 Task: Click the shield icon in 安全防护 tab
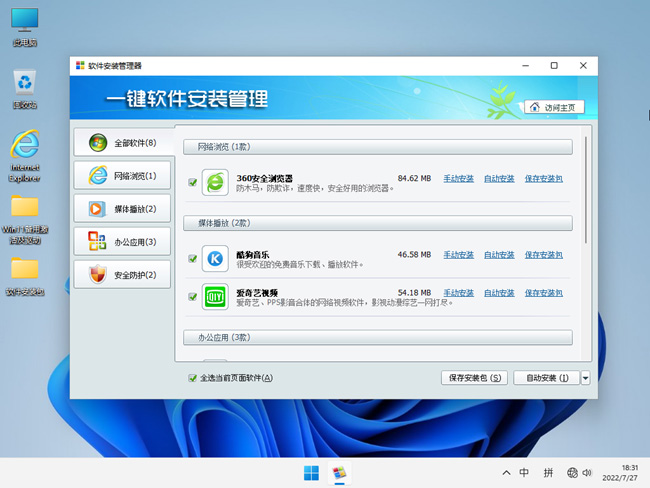[98, 274]
